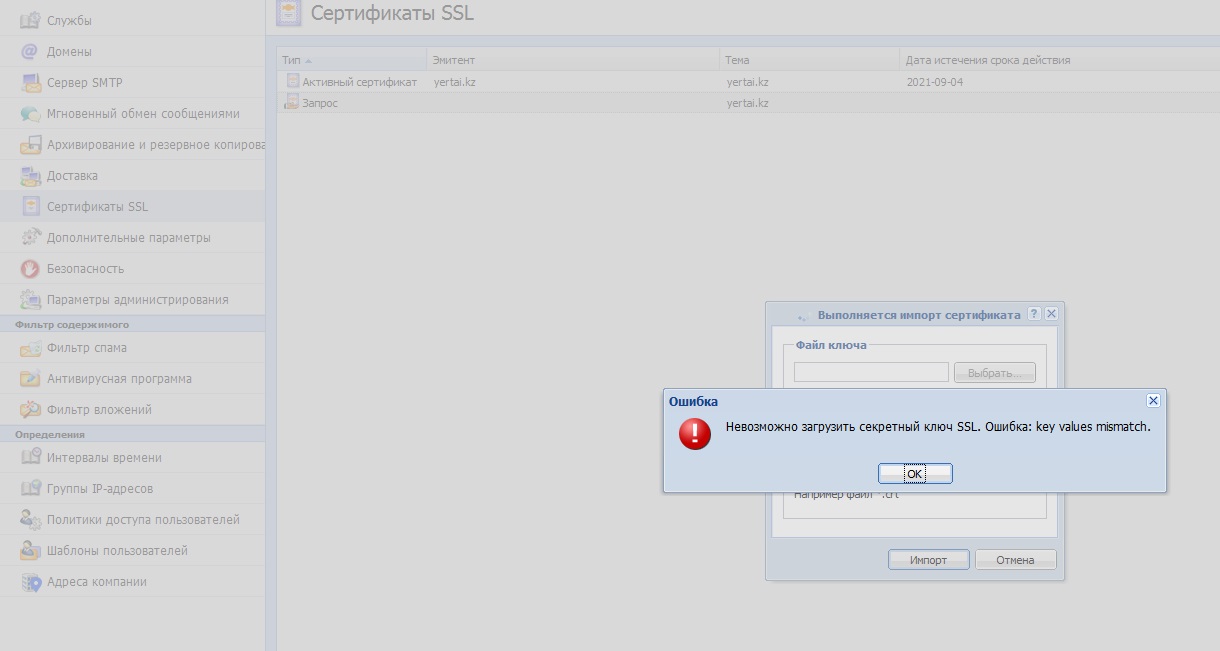Click Дата истечения срока действия header

click(988, 60)
